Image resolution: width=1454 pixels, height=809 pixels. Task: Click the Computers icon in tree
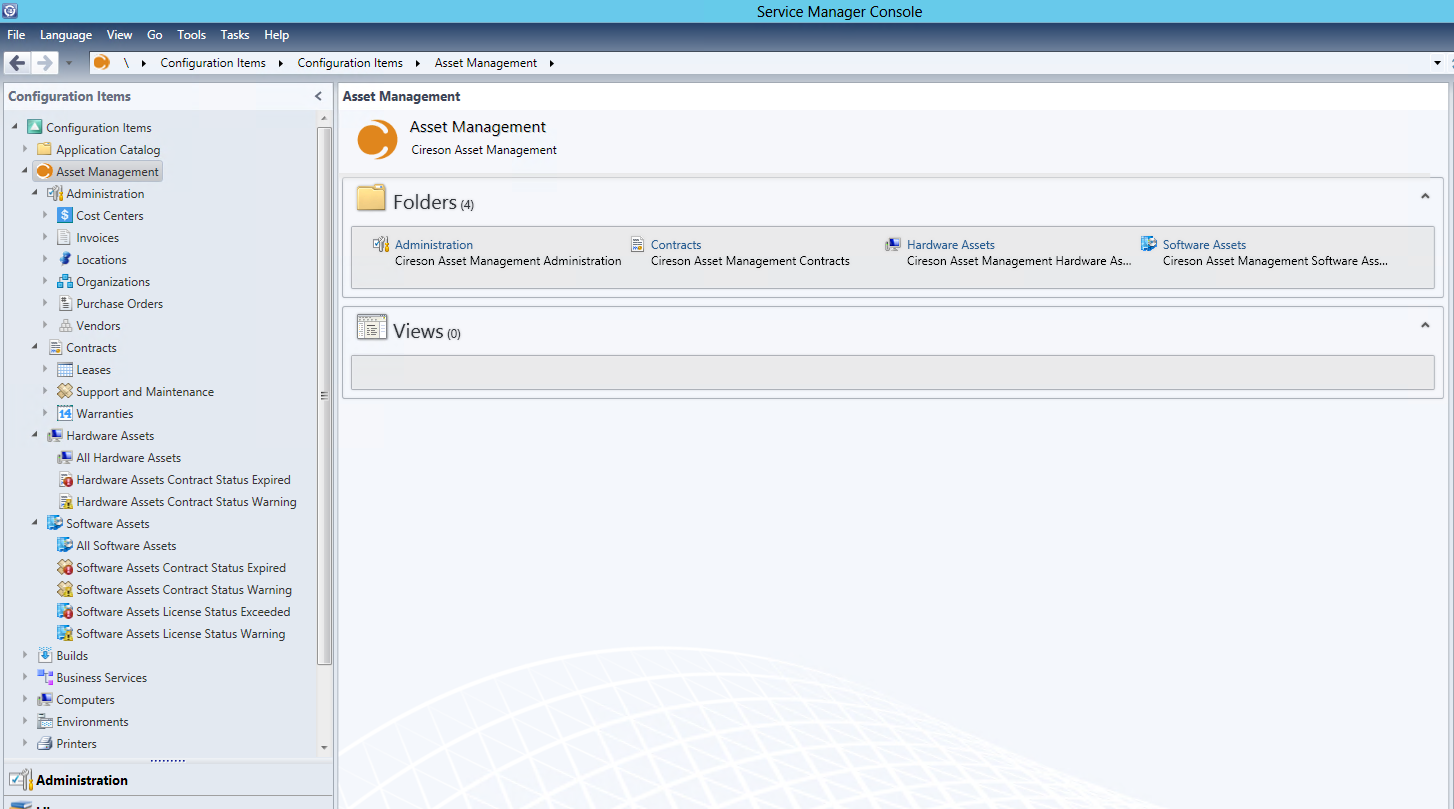coord(45,699)
